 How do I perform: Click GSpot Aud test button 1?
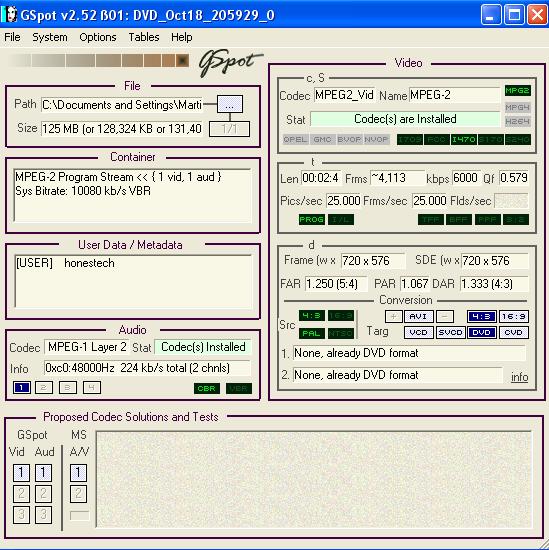[x=43, y=473]
